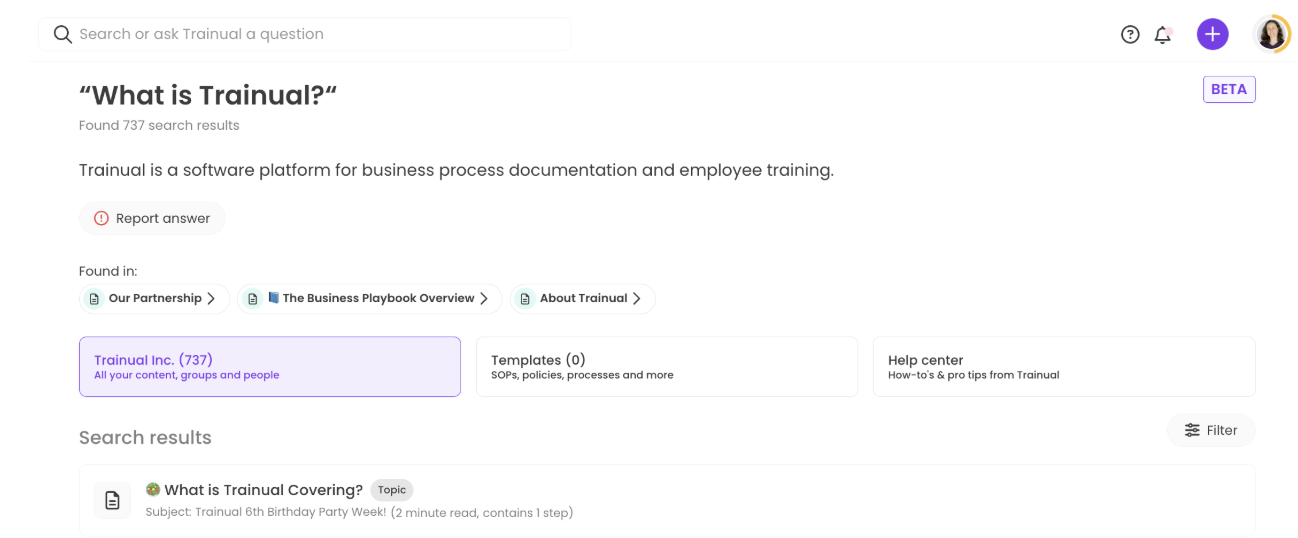The width and height of the screenshot is (1298, 538).
Task: Focus the Search or ask Trainual field
Action: click(x=305, y=34)
